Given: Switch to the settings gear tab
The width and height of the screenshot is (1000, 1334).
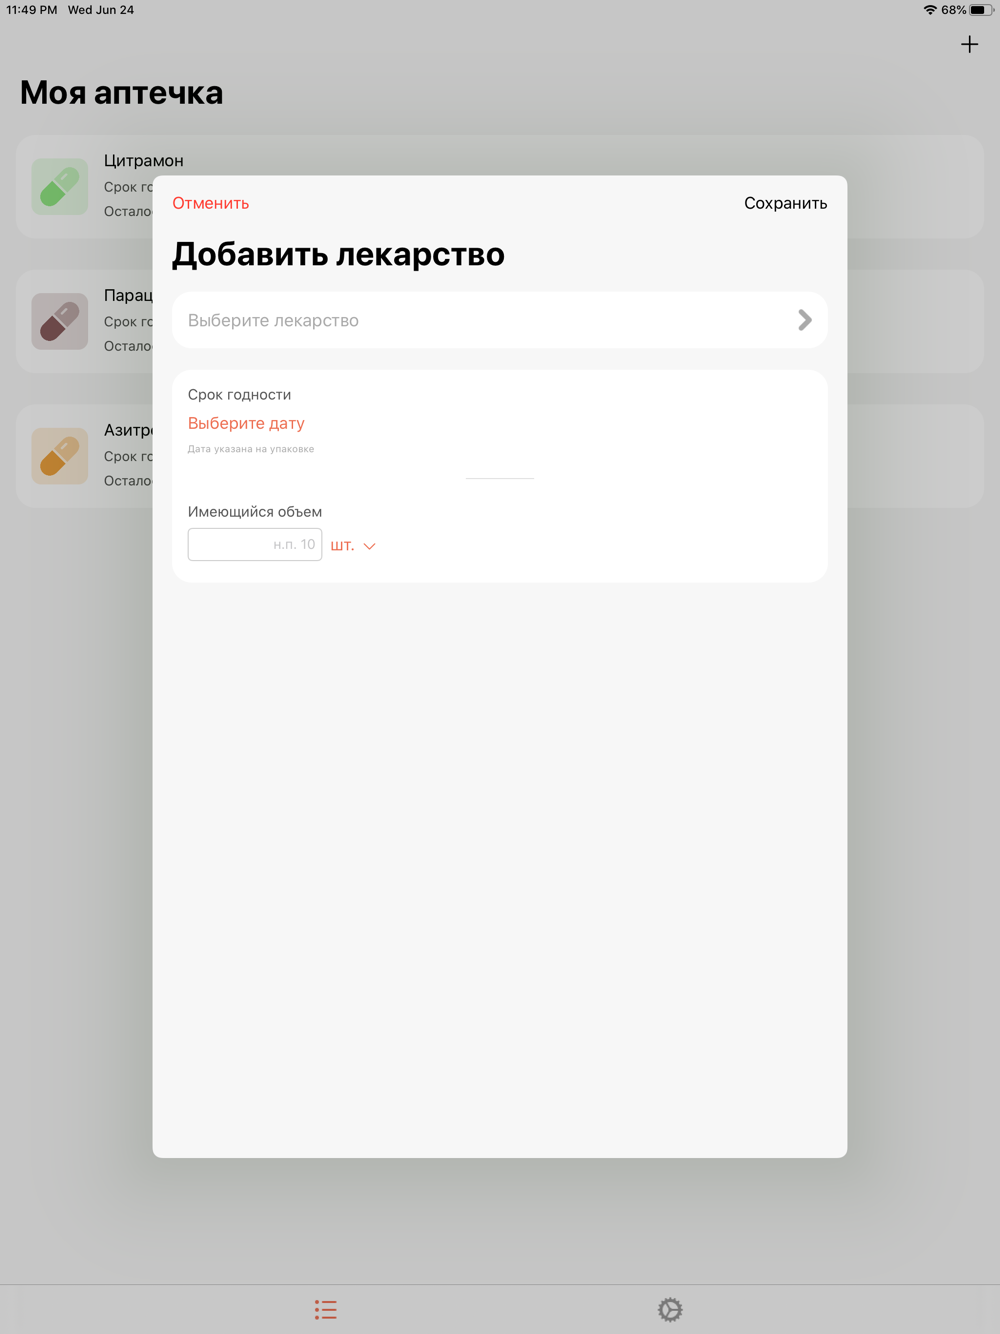Looking at the screenshot, I should 670,1309.
